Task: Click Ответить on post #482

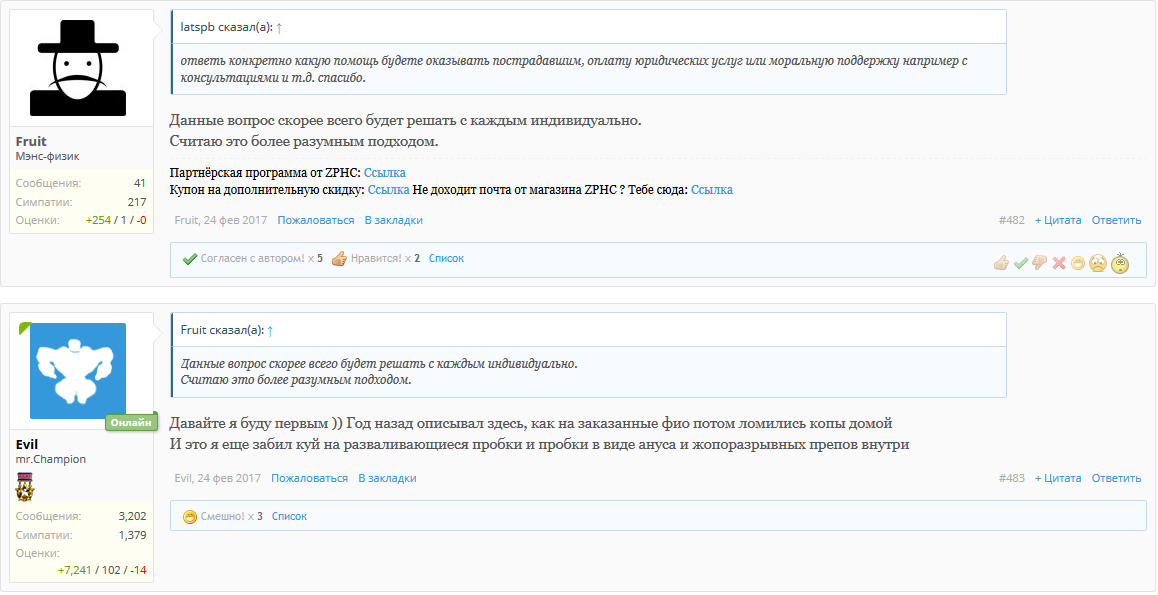Action: pos(1116,220)
